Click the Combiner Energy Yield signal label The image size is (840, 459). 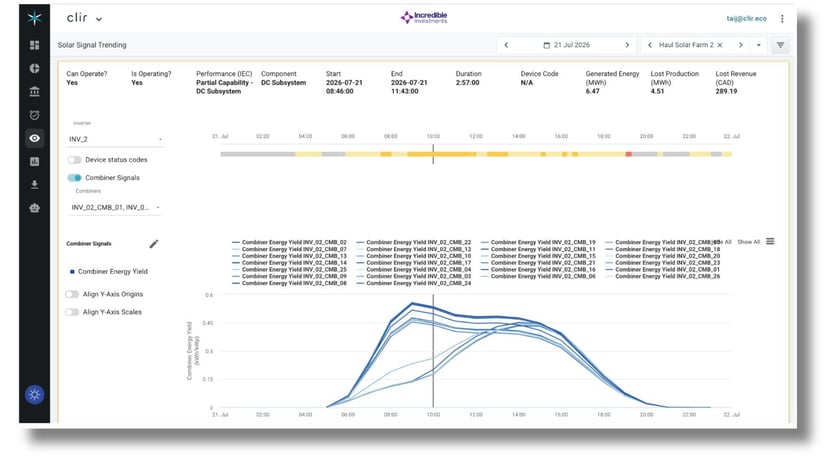point(112,272)
